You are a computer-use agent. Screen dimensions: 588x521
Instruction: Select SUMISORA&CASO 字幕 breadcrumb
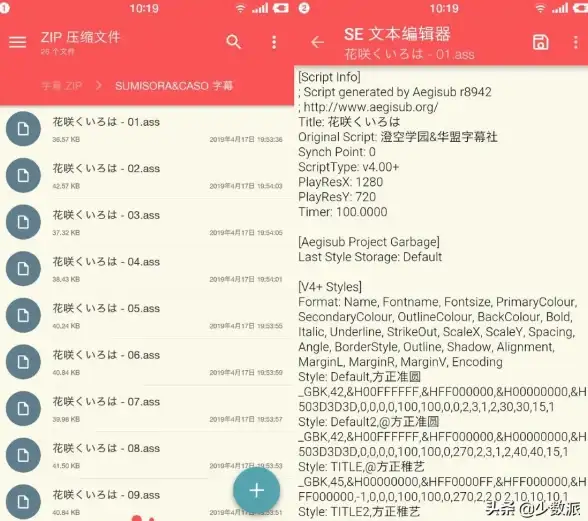tap(174, 86)
